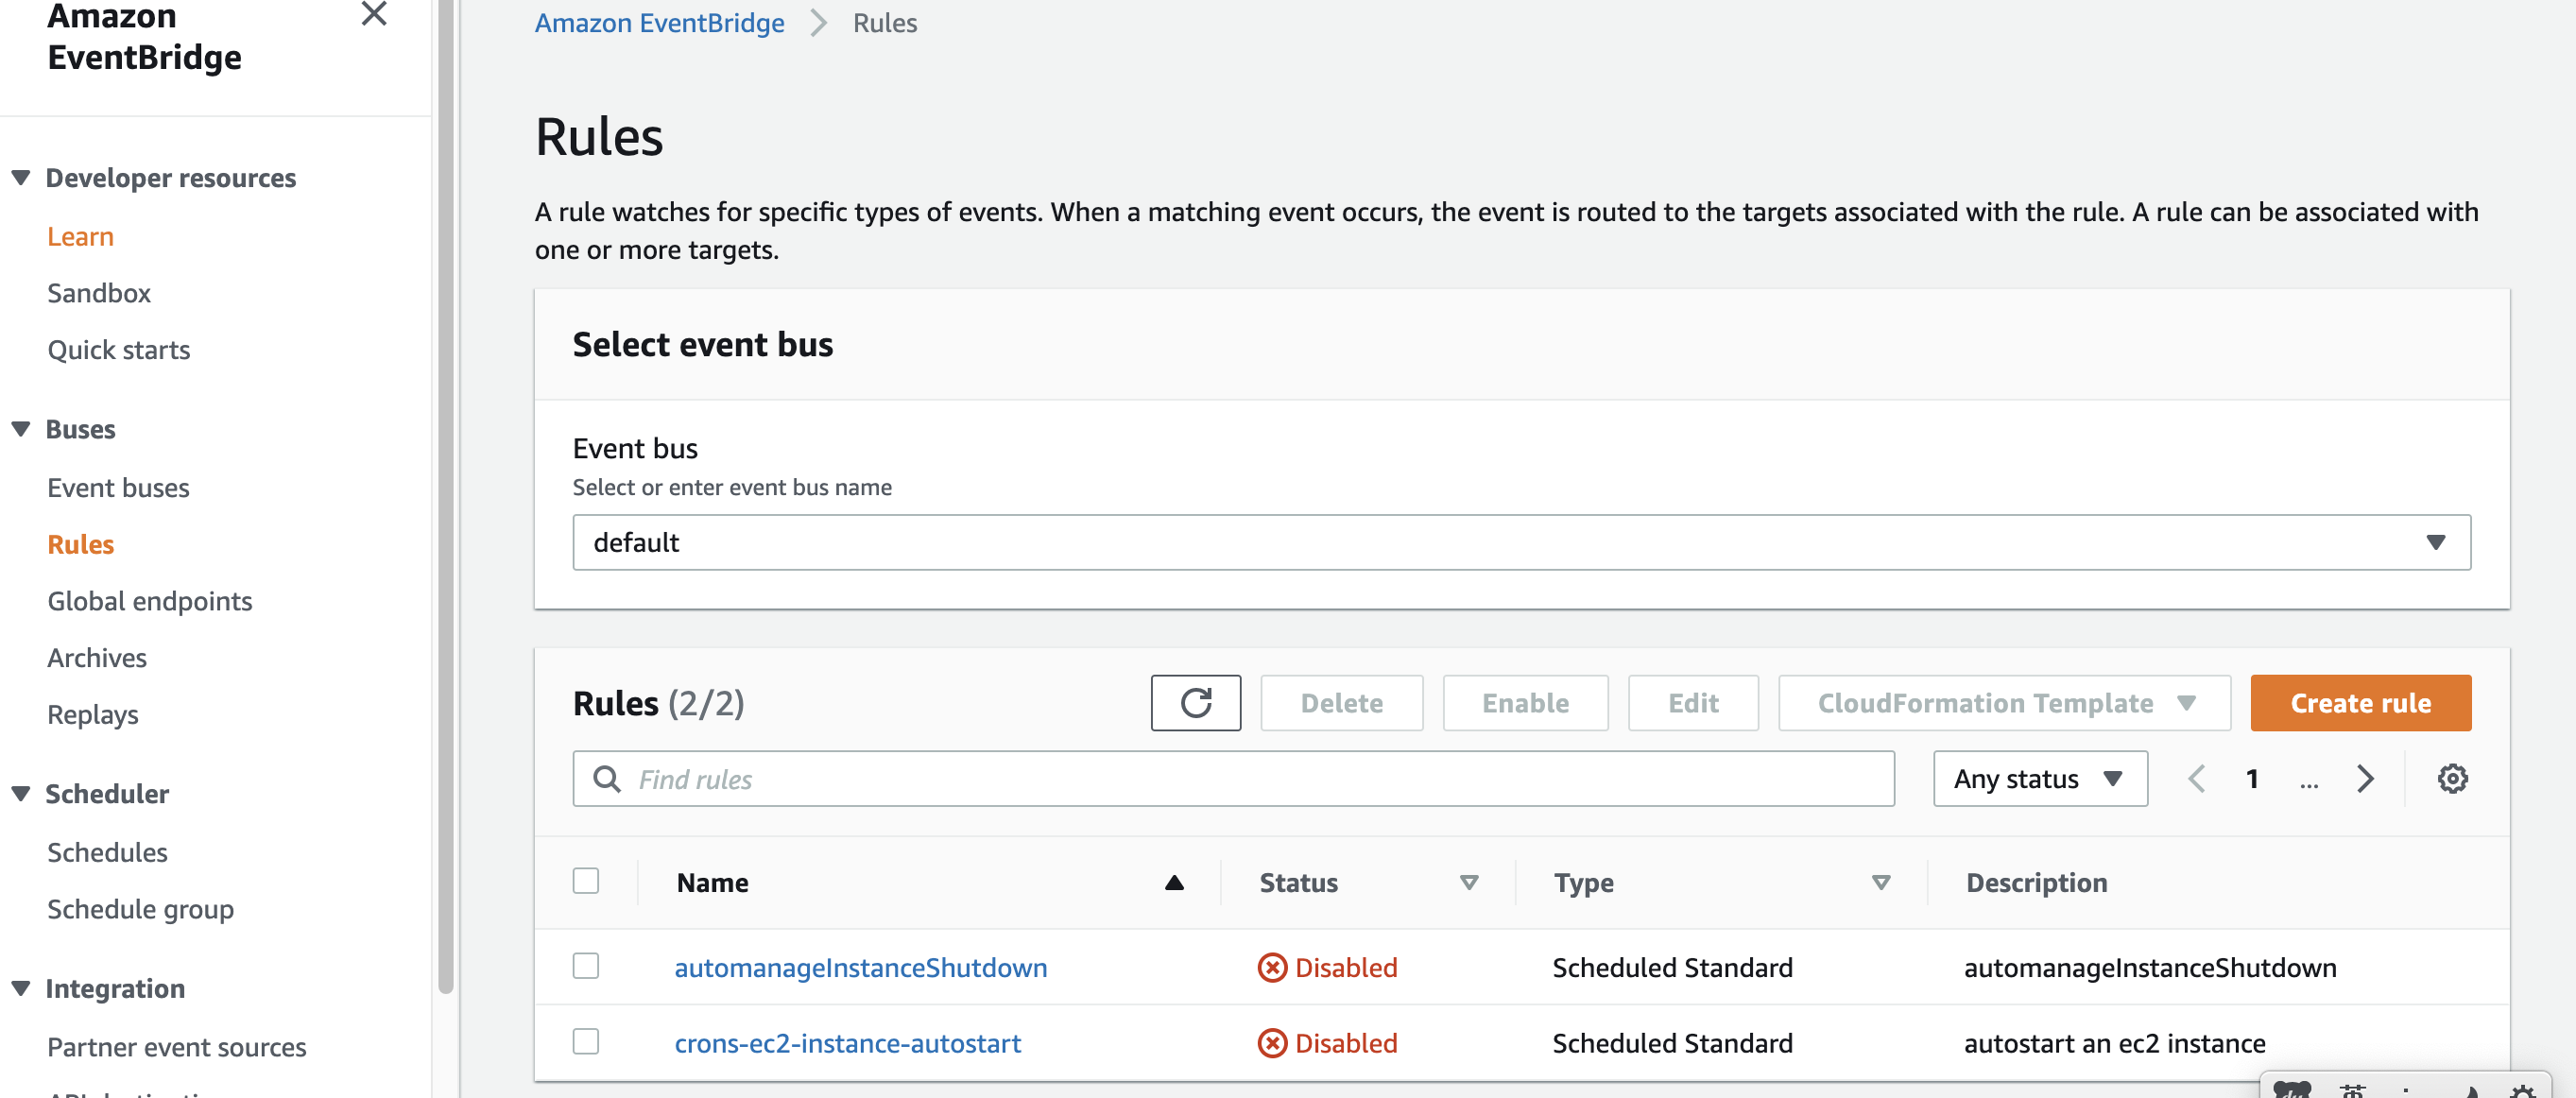Click into the Find rules search field
The image size is (2576, 1098).
pyautogui.click(x=1250, y=779)
